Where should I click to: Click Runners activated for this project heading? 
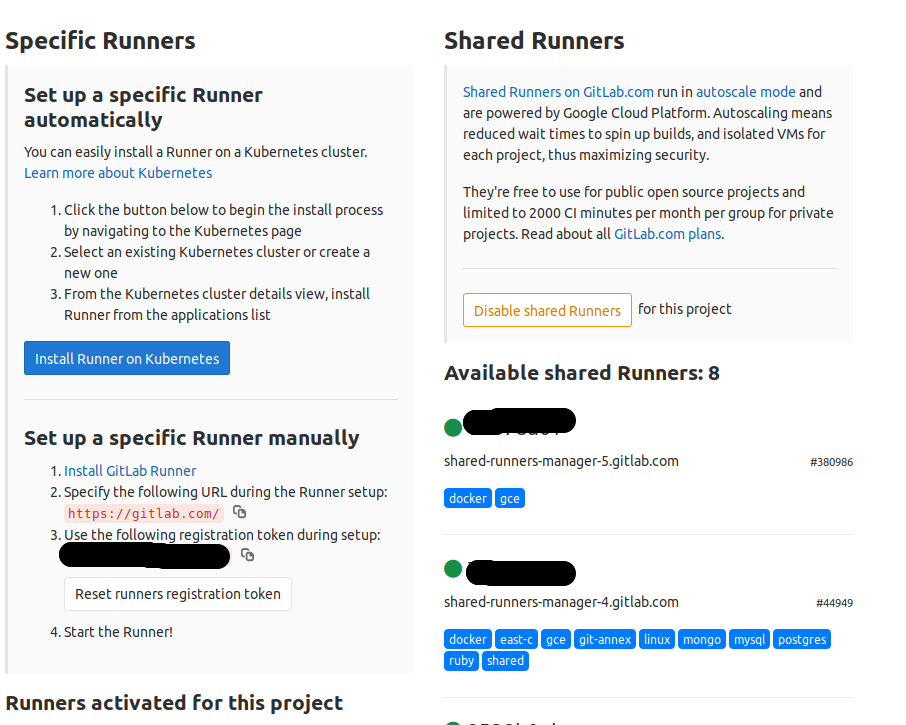tap(174, 703)
